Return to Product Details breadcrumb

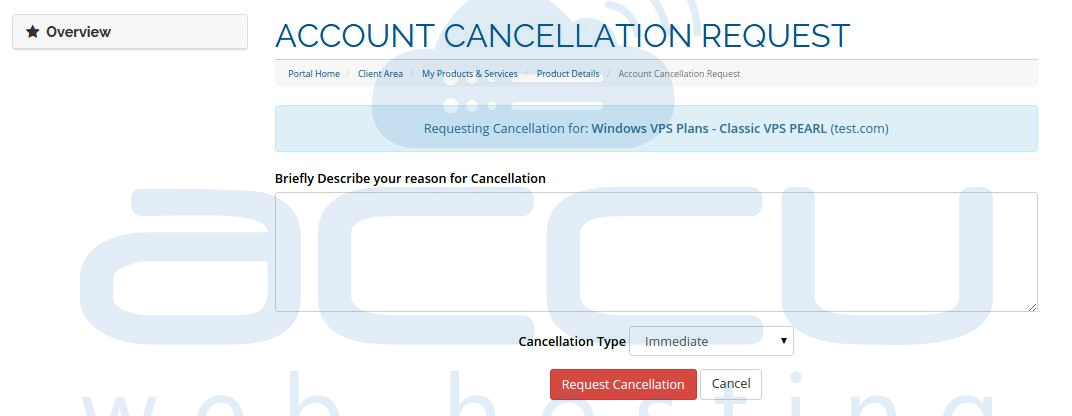(x=568, y=74)
